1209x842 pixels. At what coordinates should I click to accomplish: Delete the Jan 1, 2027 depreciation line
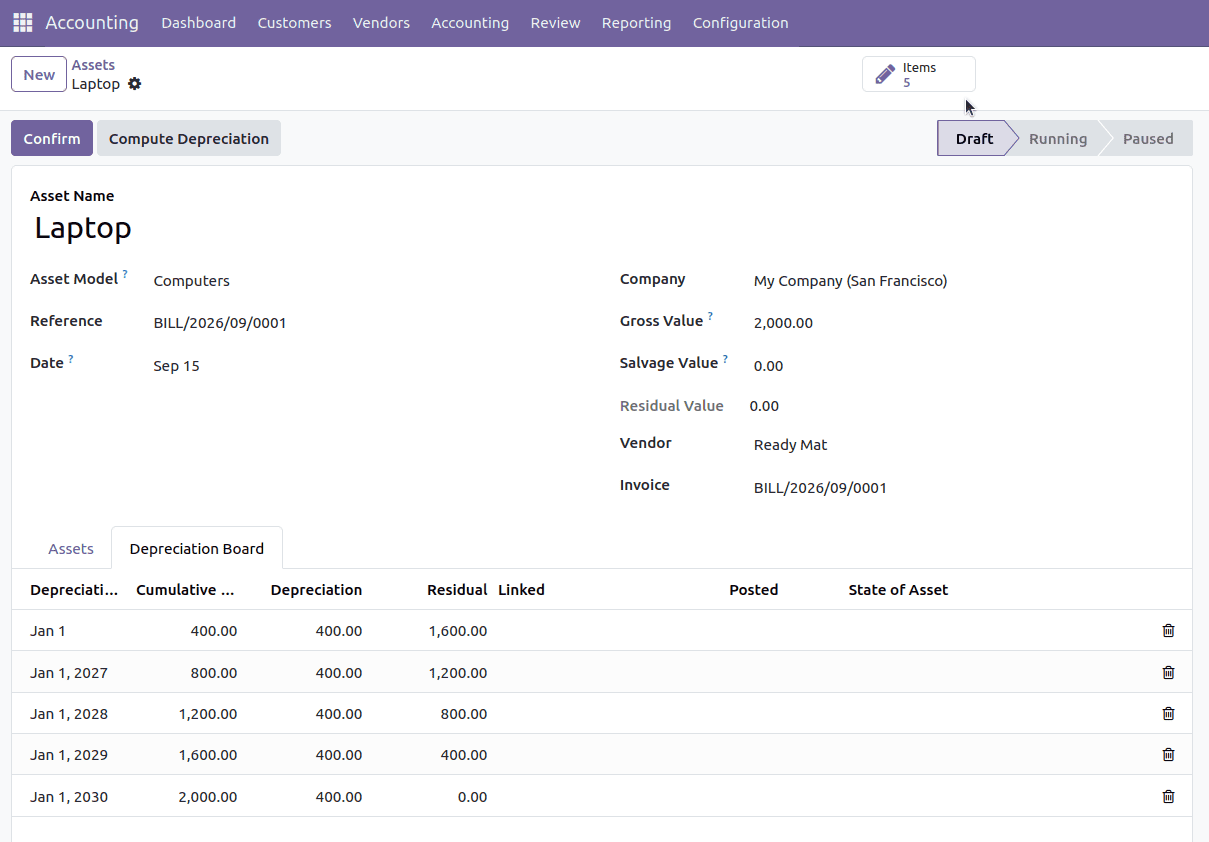[1168, 673]
